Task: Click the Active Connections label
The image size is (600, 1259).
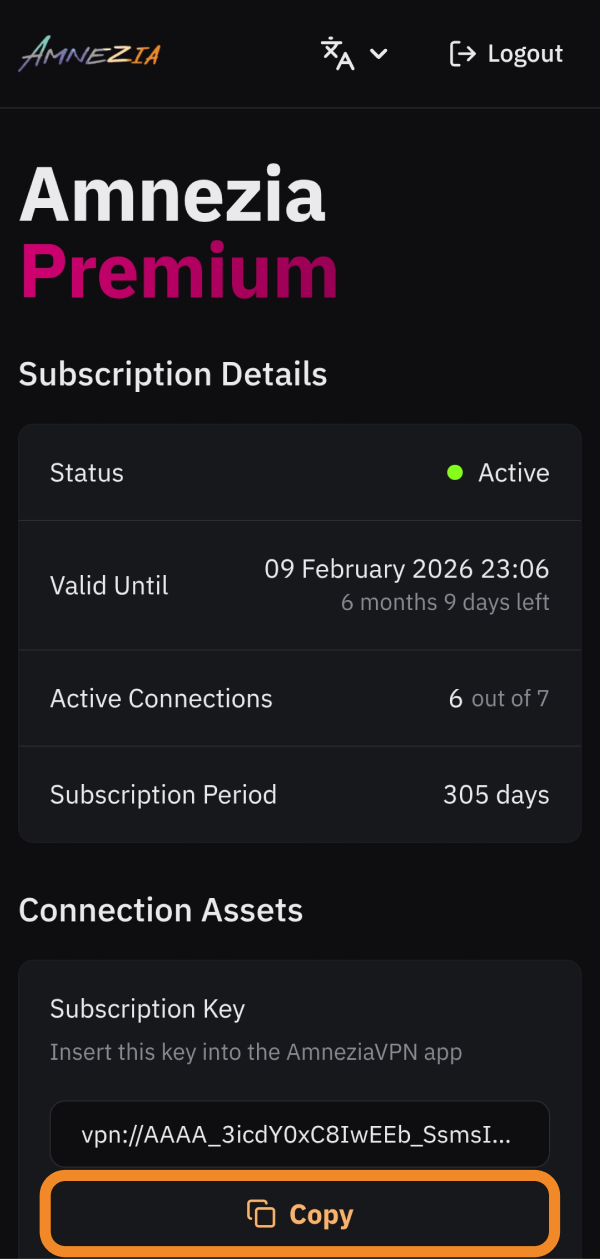Action: click(x=161, y=698)
